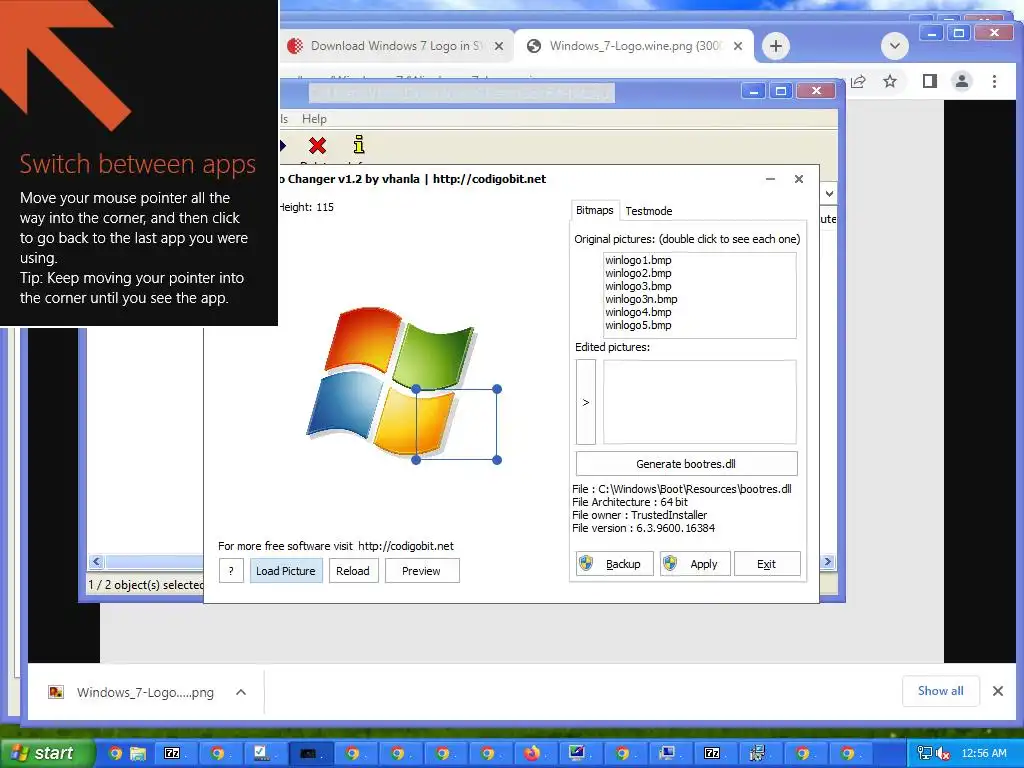Close the Chrome downloads bar

point(998,691)
